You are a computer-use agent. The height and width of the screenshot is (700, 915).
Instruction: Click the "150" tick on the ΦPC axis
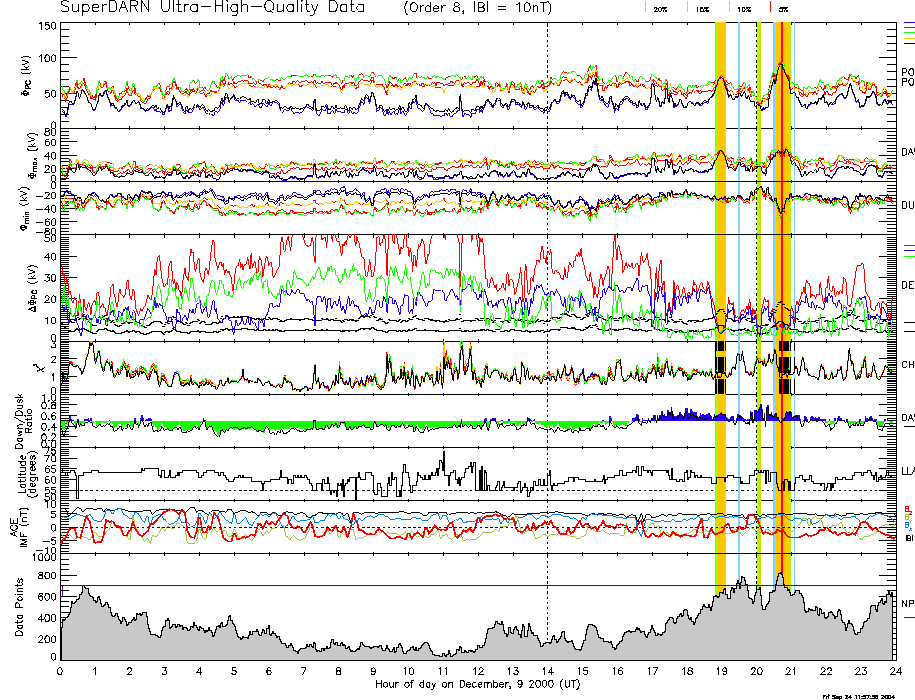coord(47,26)
